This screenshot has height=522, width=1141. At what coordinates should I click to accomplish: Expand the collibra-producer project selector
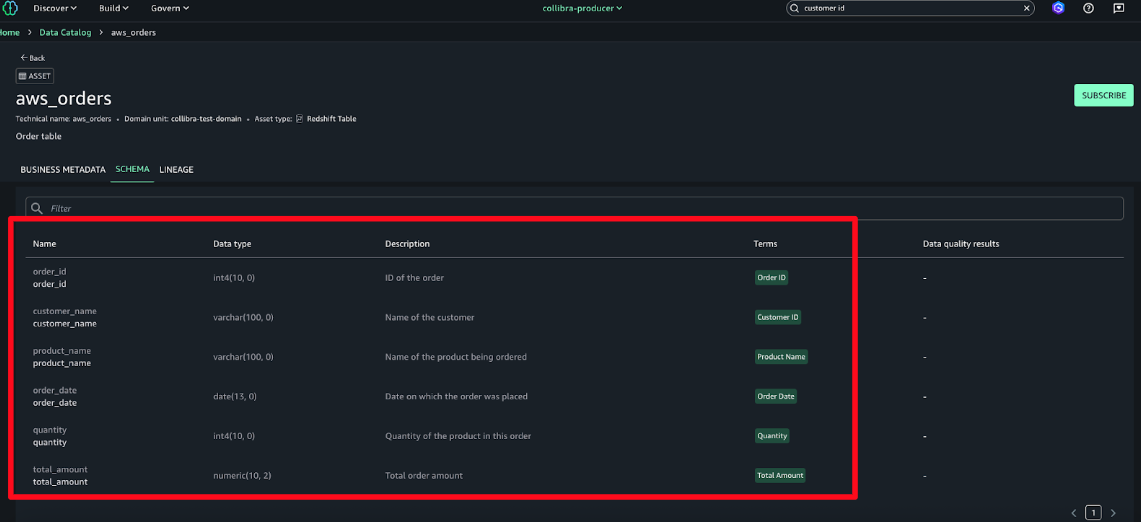click(x=582, y=8)
